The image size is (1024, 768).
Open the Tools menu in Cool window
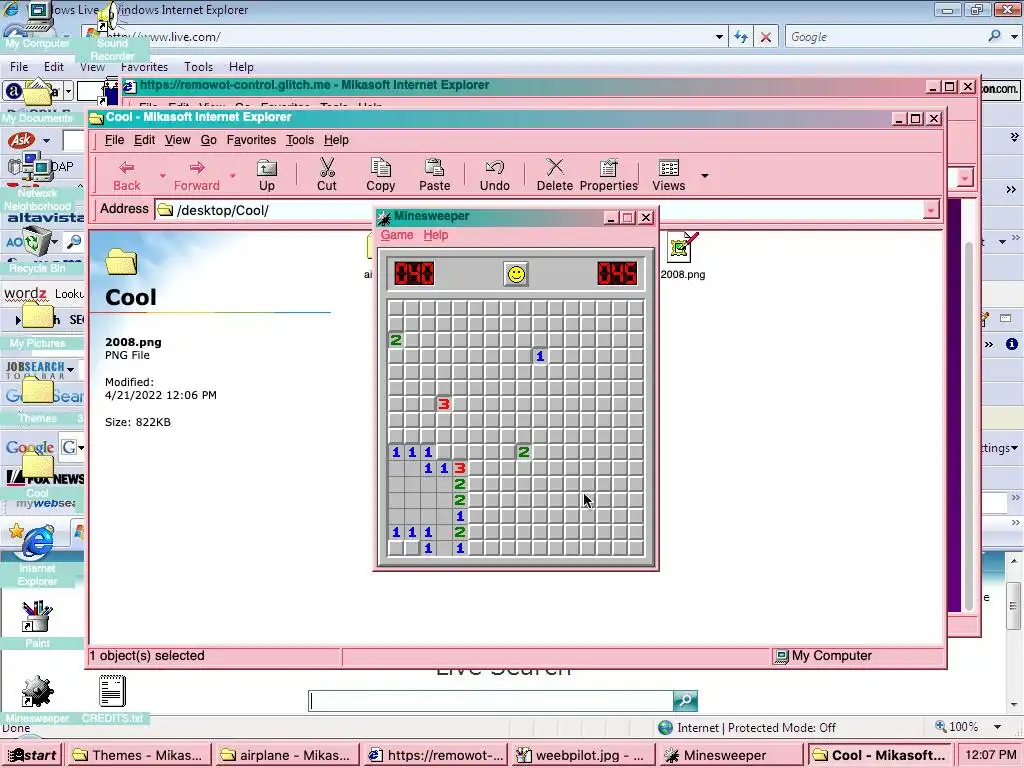point(300,140)
